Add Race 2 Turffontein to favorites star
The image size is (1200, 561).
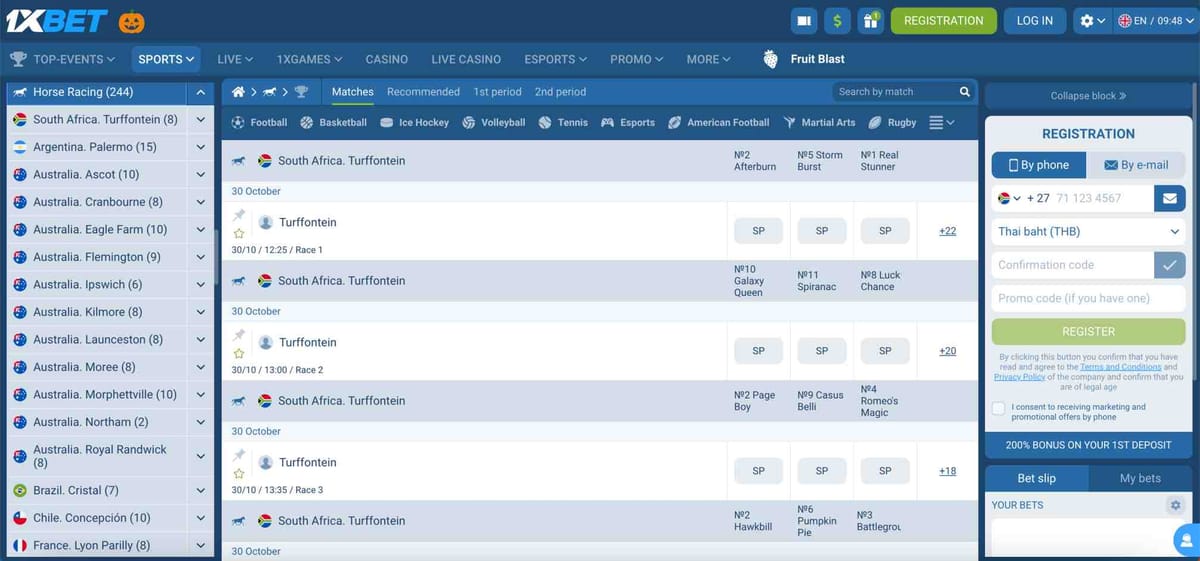click(x=239, y=354)
